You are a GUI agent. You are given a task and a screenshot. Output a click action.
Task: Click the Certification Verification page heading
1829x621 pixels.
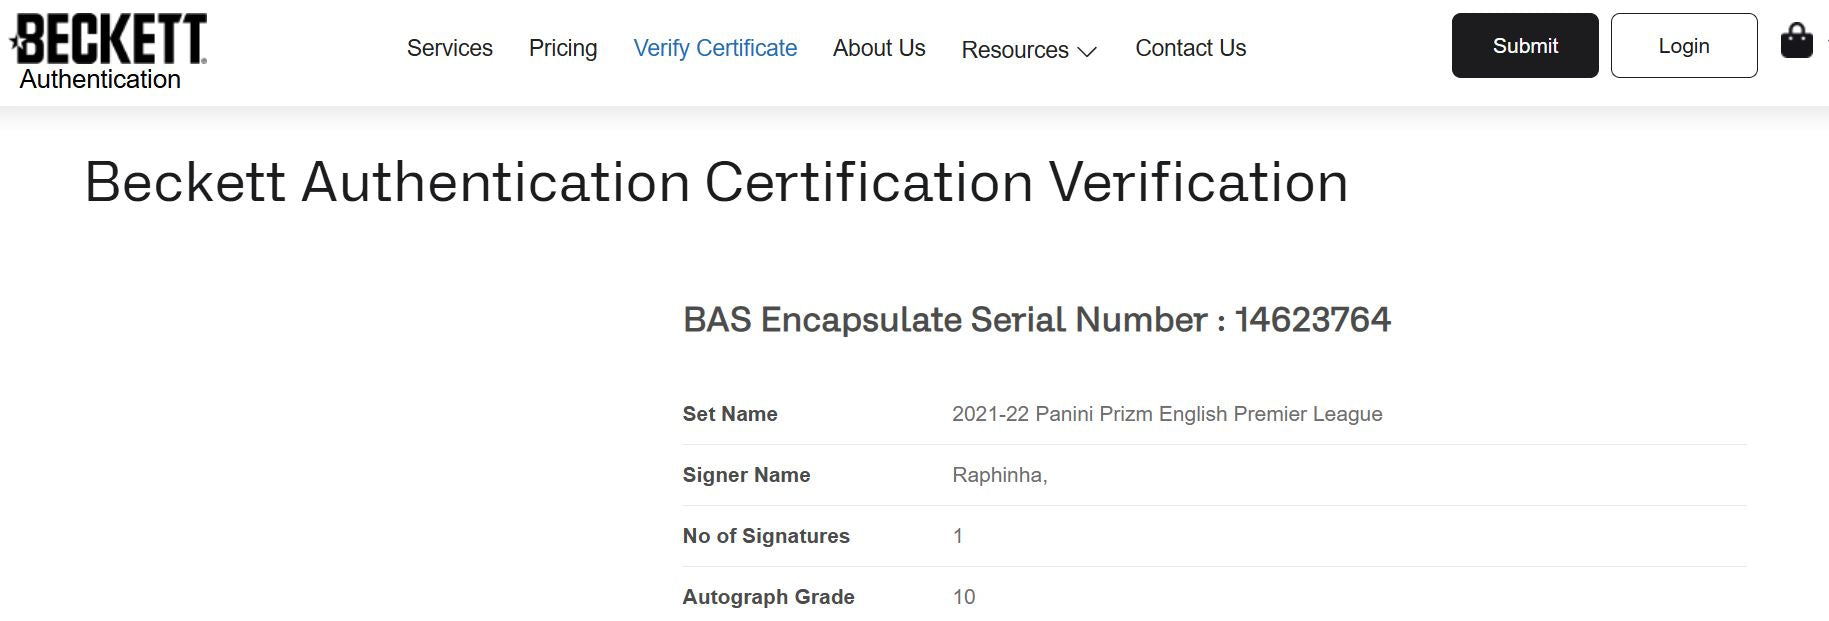(x=716, y=183)
